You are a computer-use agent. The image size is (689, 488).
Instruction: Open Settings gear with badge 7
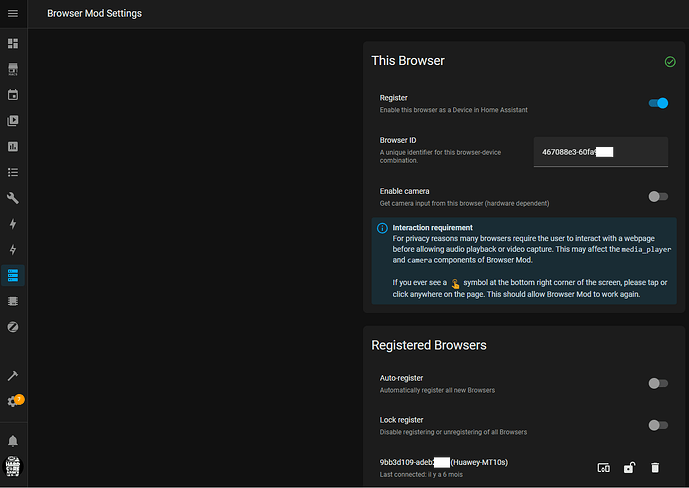click(x=13, y=401)
